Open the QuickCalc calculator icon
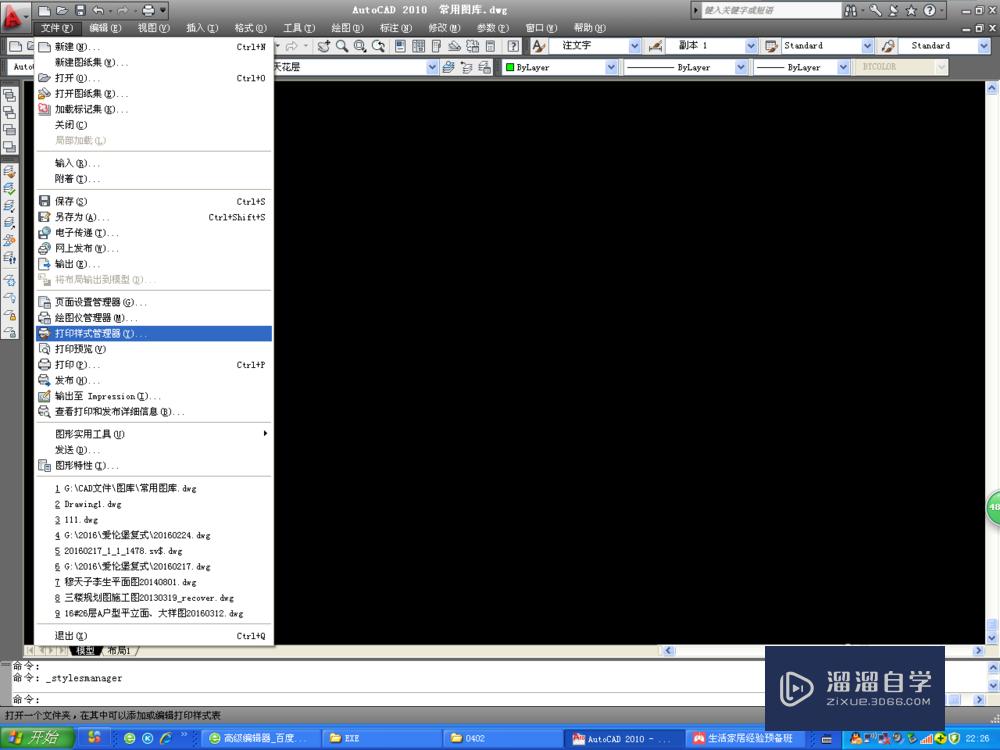 pos(490,46)
